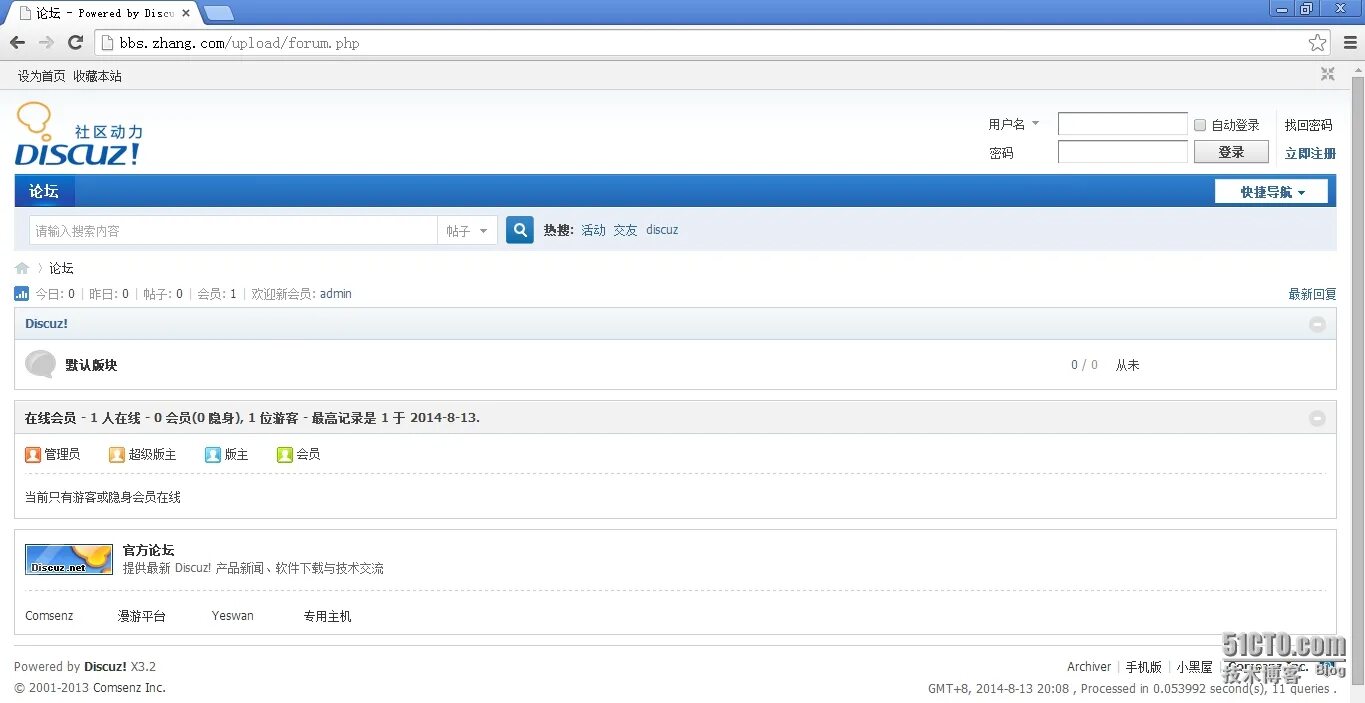1365x703 pixels.
Task: Click the 登录 button
Action: click(1231, 151)
